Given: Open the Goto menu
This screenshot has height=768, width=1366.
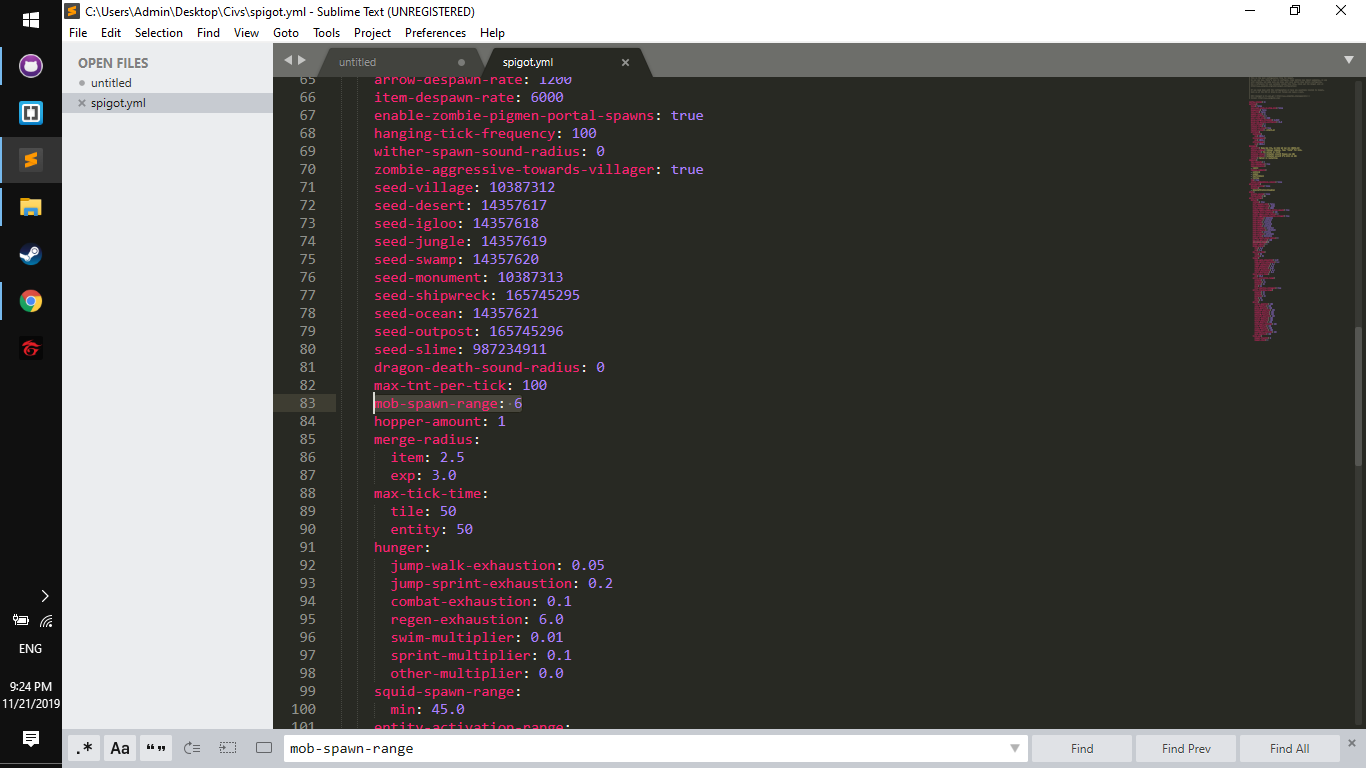Looking at the screenshot, I should [x=286, y=33].
